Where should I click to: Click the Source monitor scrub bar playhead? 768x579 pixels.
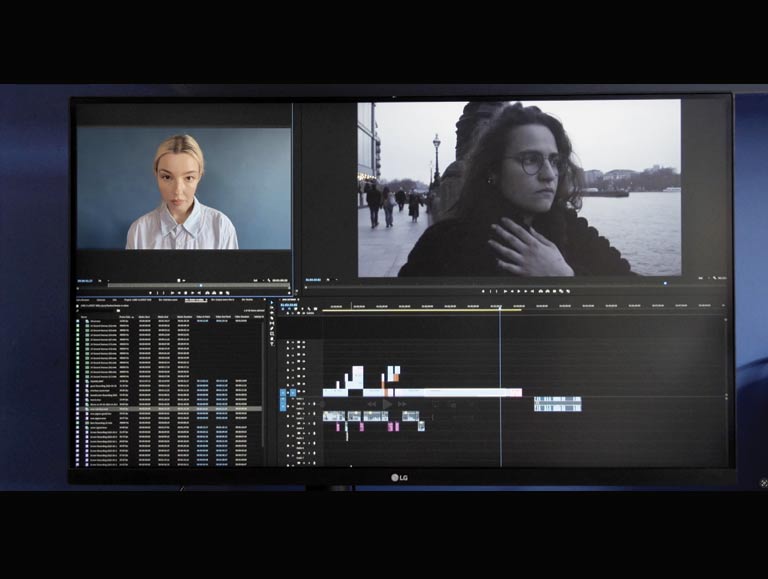pyautogui.click(x=200, y=285)
